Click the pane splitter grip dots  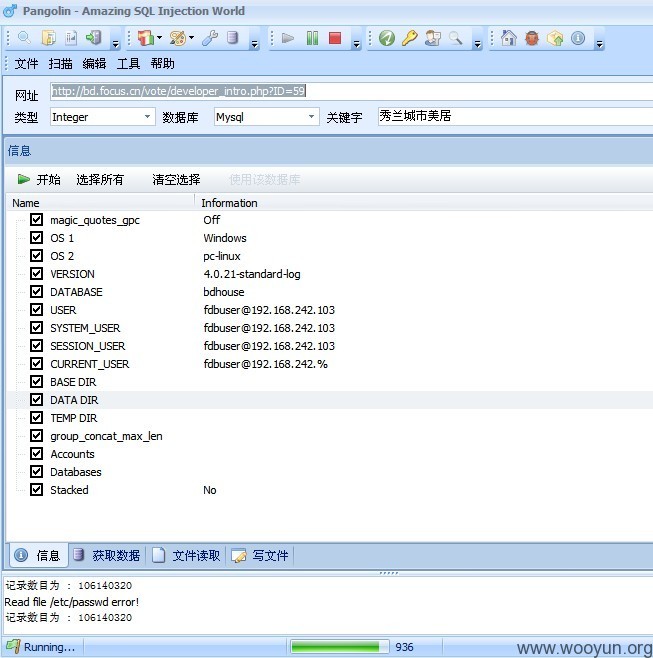pyautogui.click(x=389, y=573)
